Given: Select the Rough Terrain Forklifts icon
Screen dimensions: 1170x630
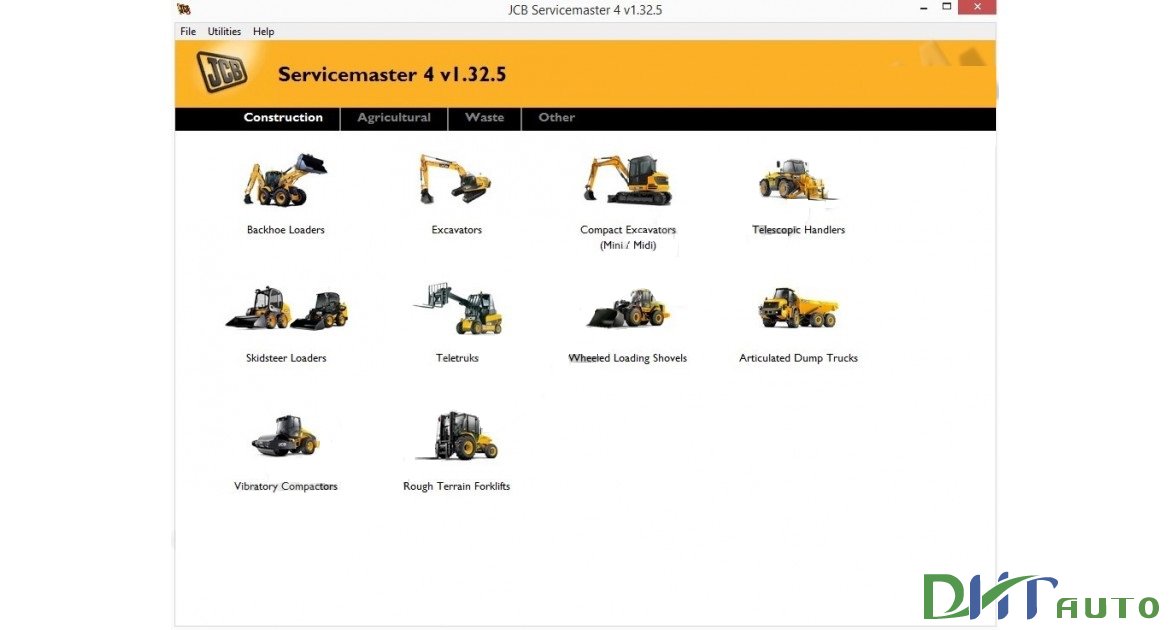Looking at the screenshot, I should point(457,436).
